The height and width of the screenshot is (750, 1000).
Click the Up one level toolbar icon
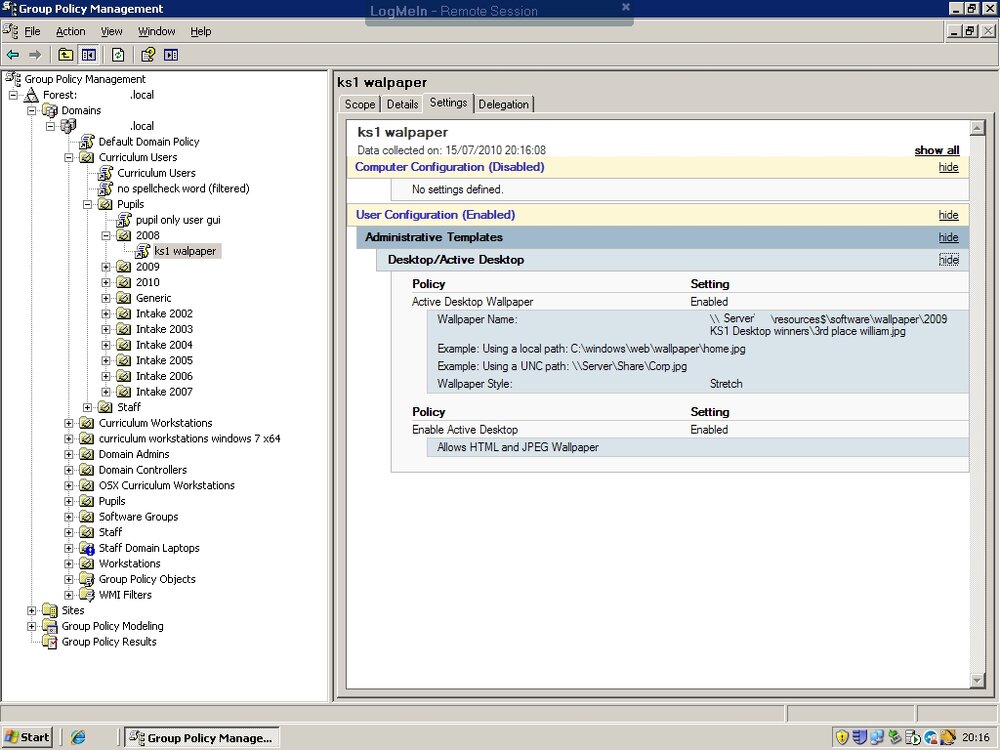(x=65, y=55)
